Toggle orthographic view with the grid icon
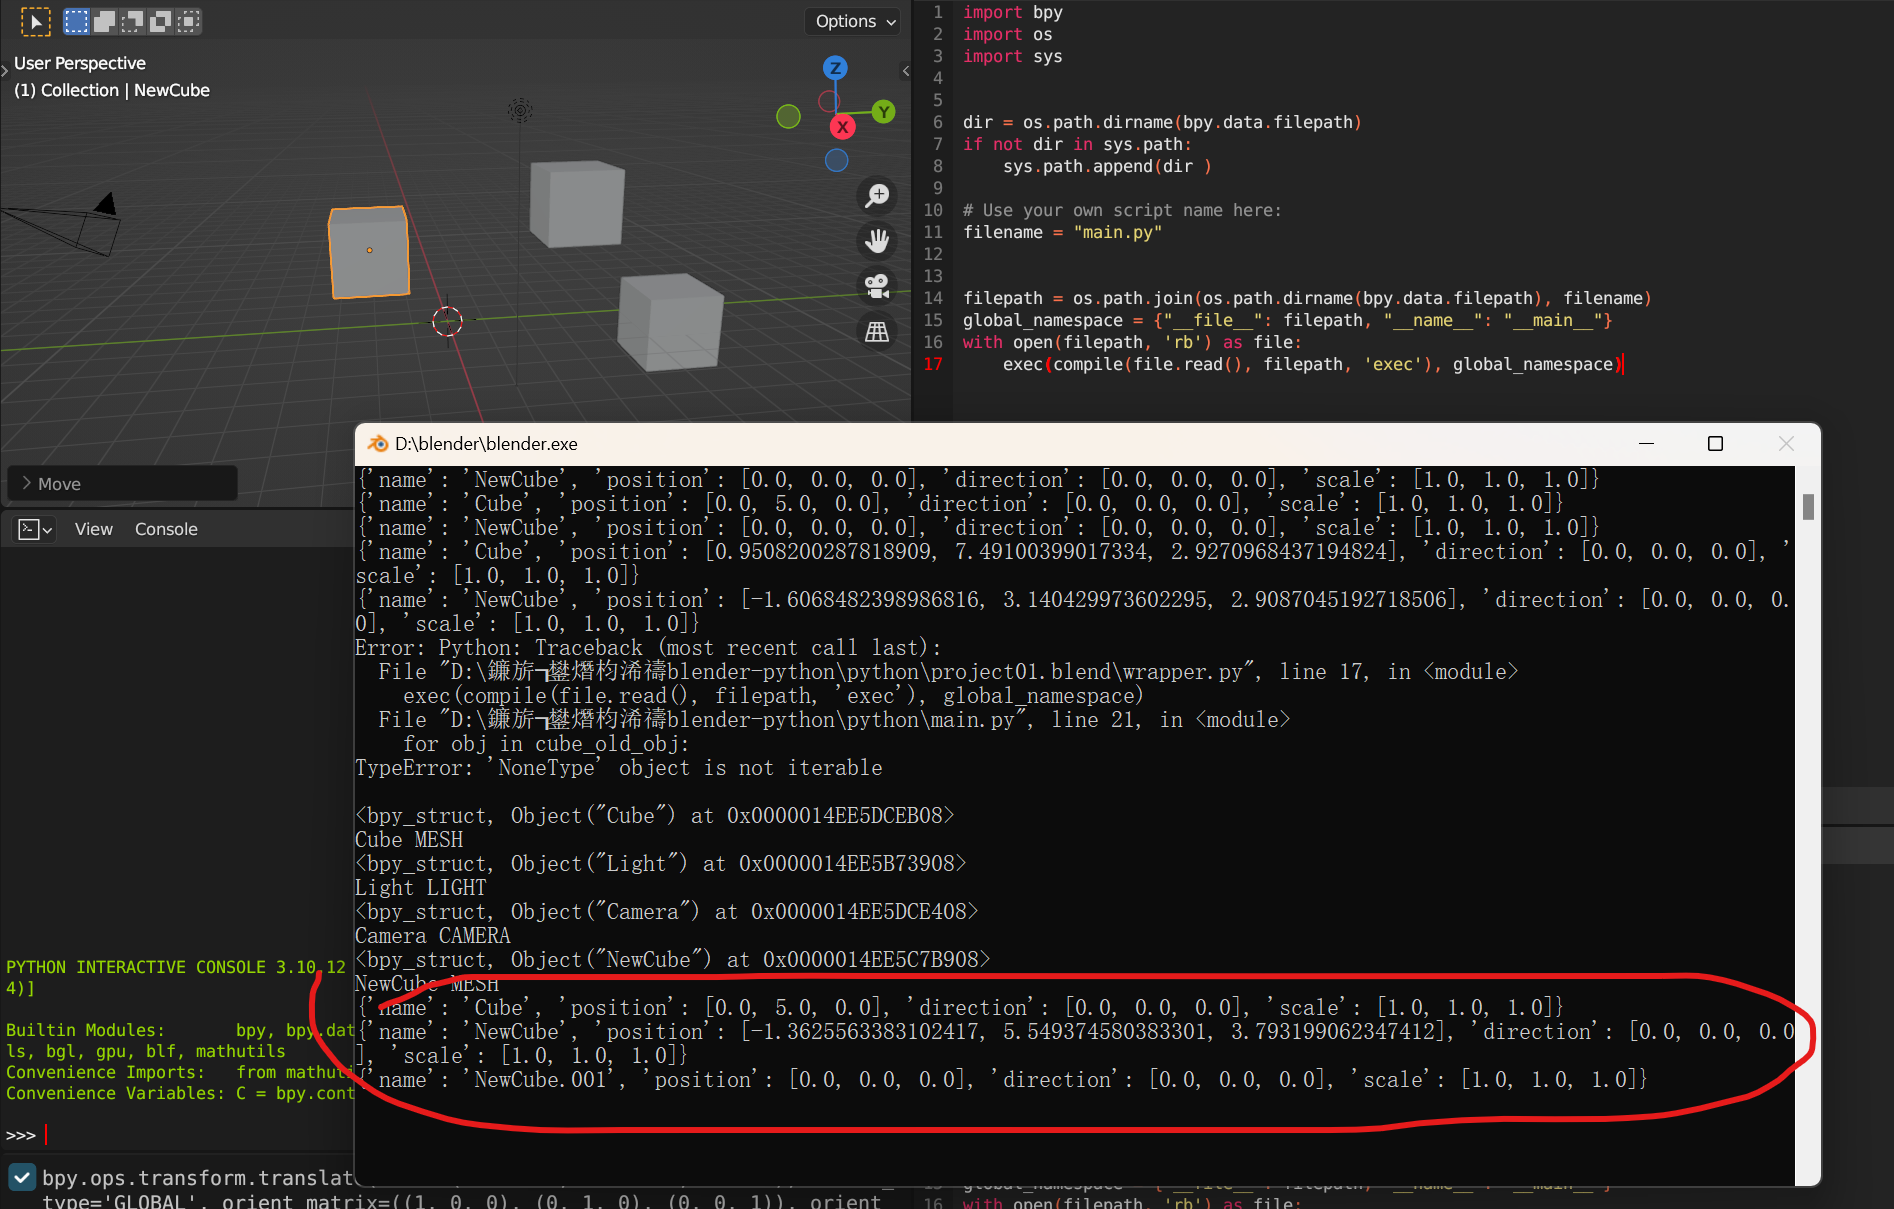The width and height of the screenshot is (1894, 1209). point(877,330)
